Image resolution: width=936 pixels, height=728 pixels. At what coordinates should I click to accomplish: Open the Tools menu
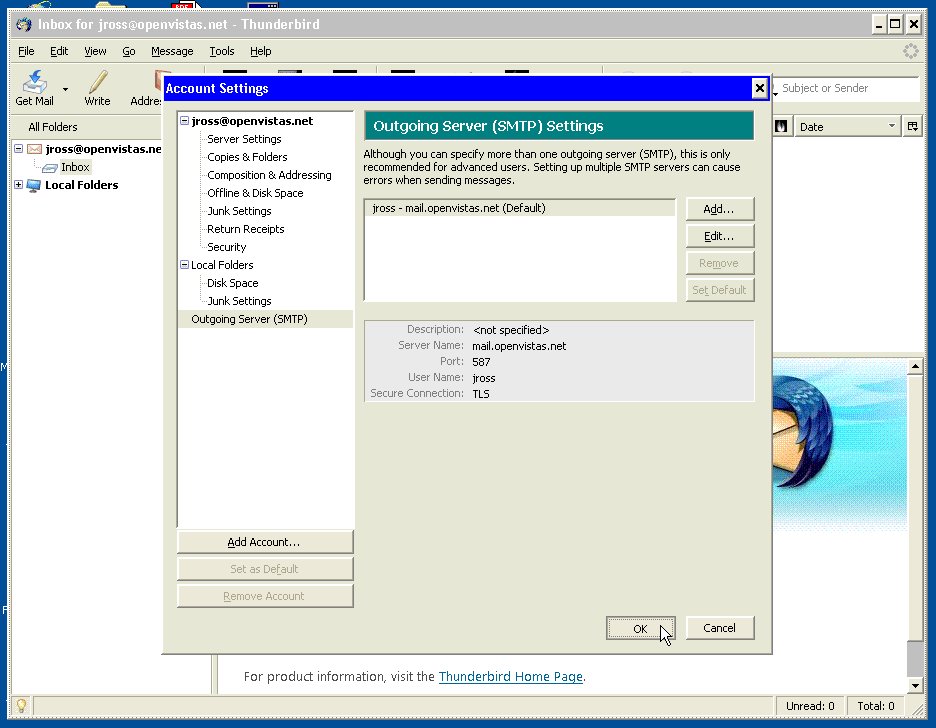(x=221, y=51)
